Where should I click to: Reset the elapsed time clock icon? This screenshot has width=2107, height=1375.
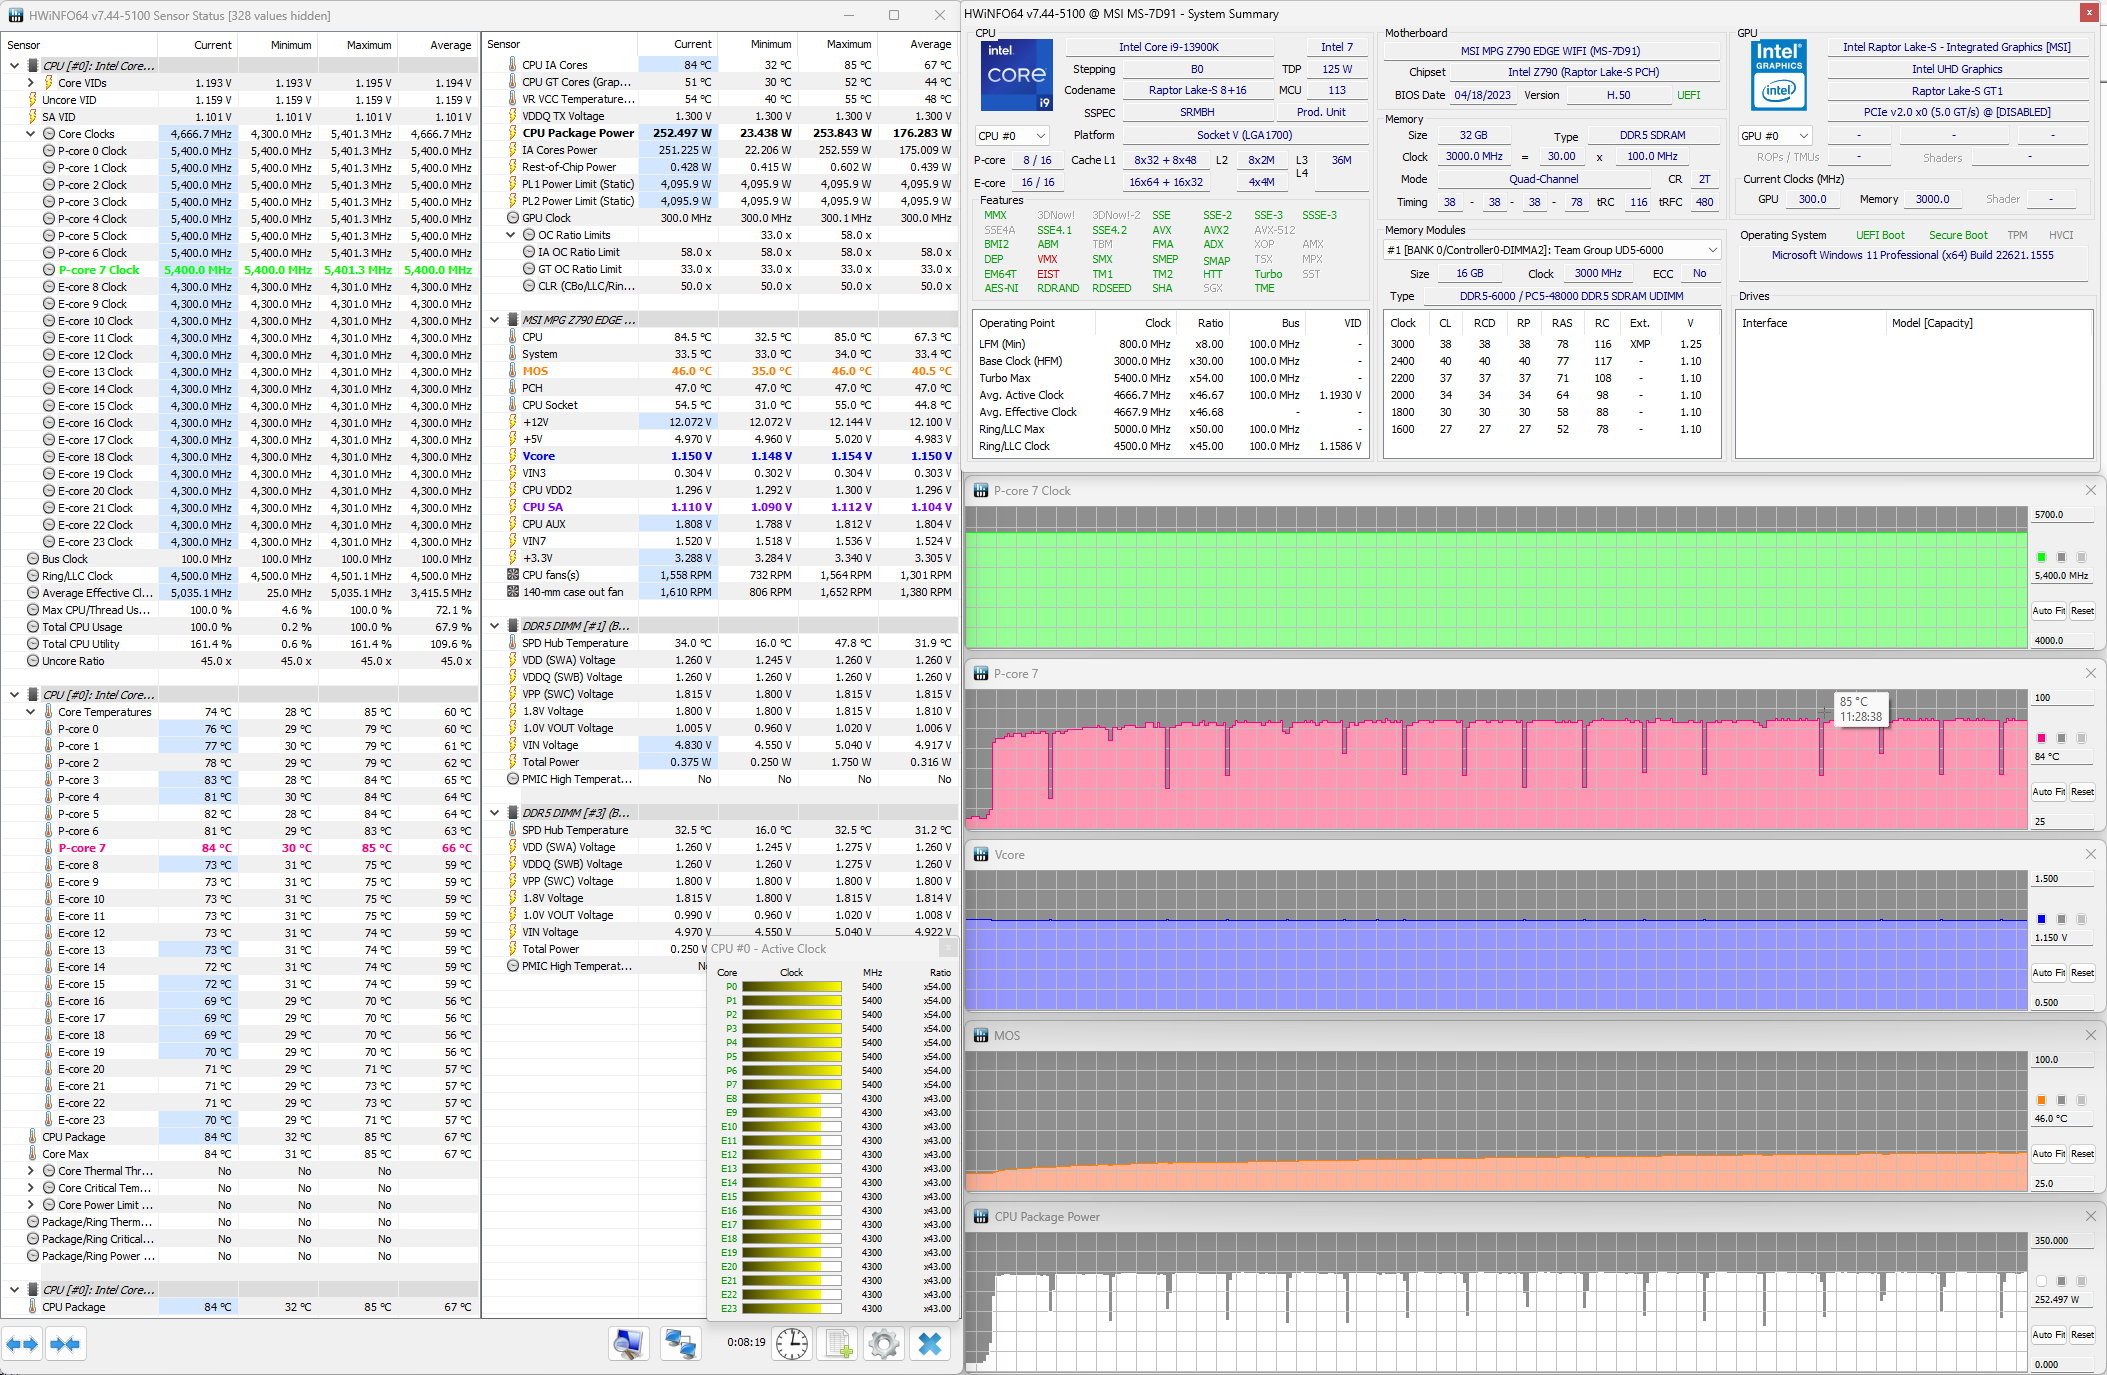pos(792,1344)
